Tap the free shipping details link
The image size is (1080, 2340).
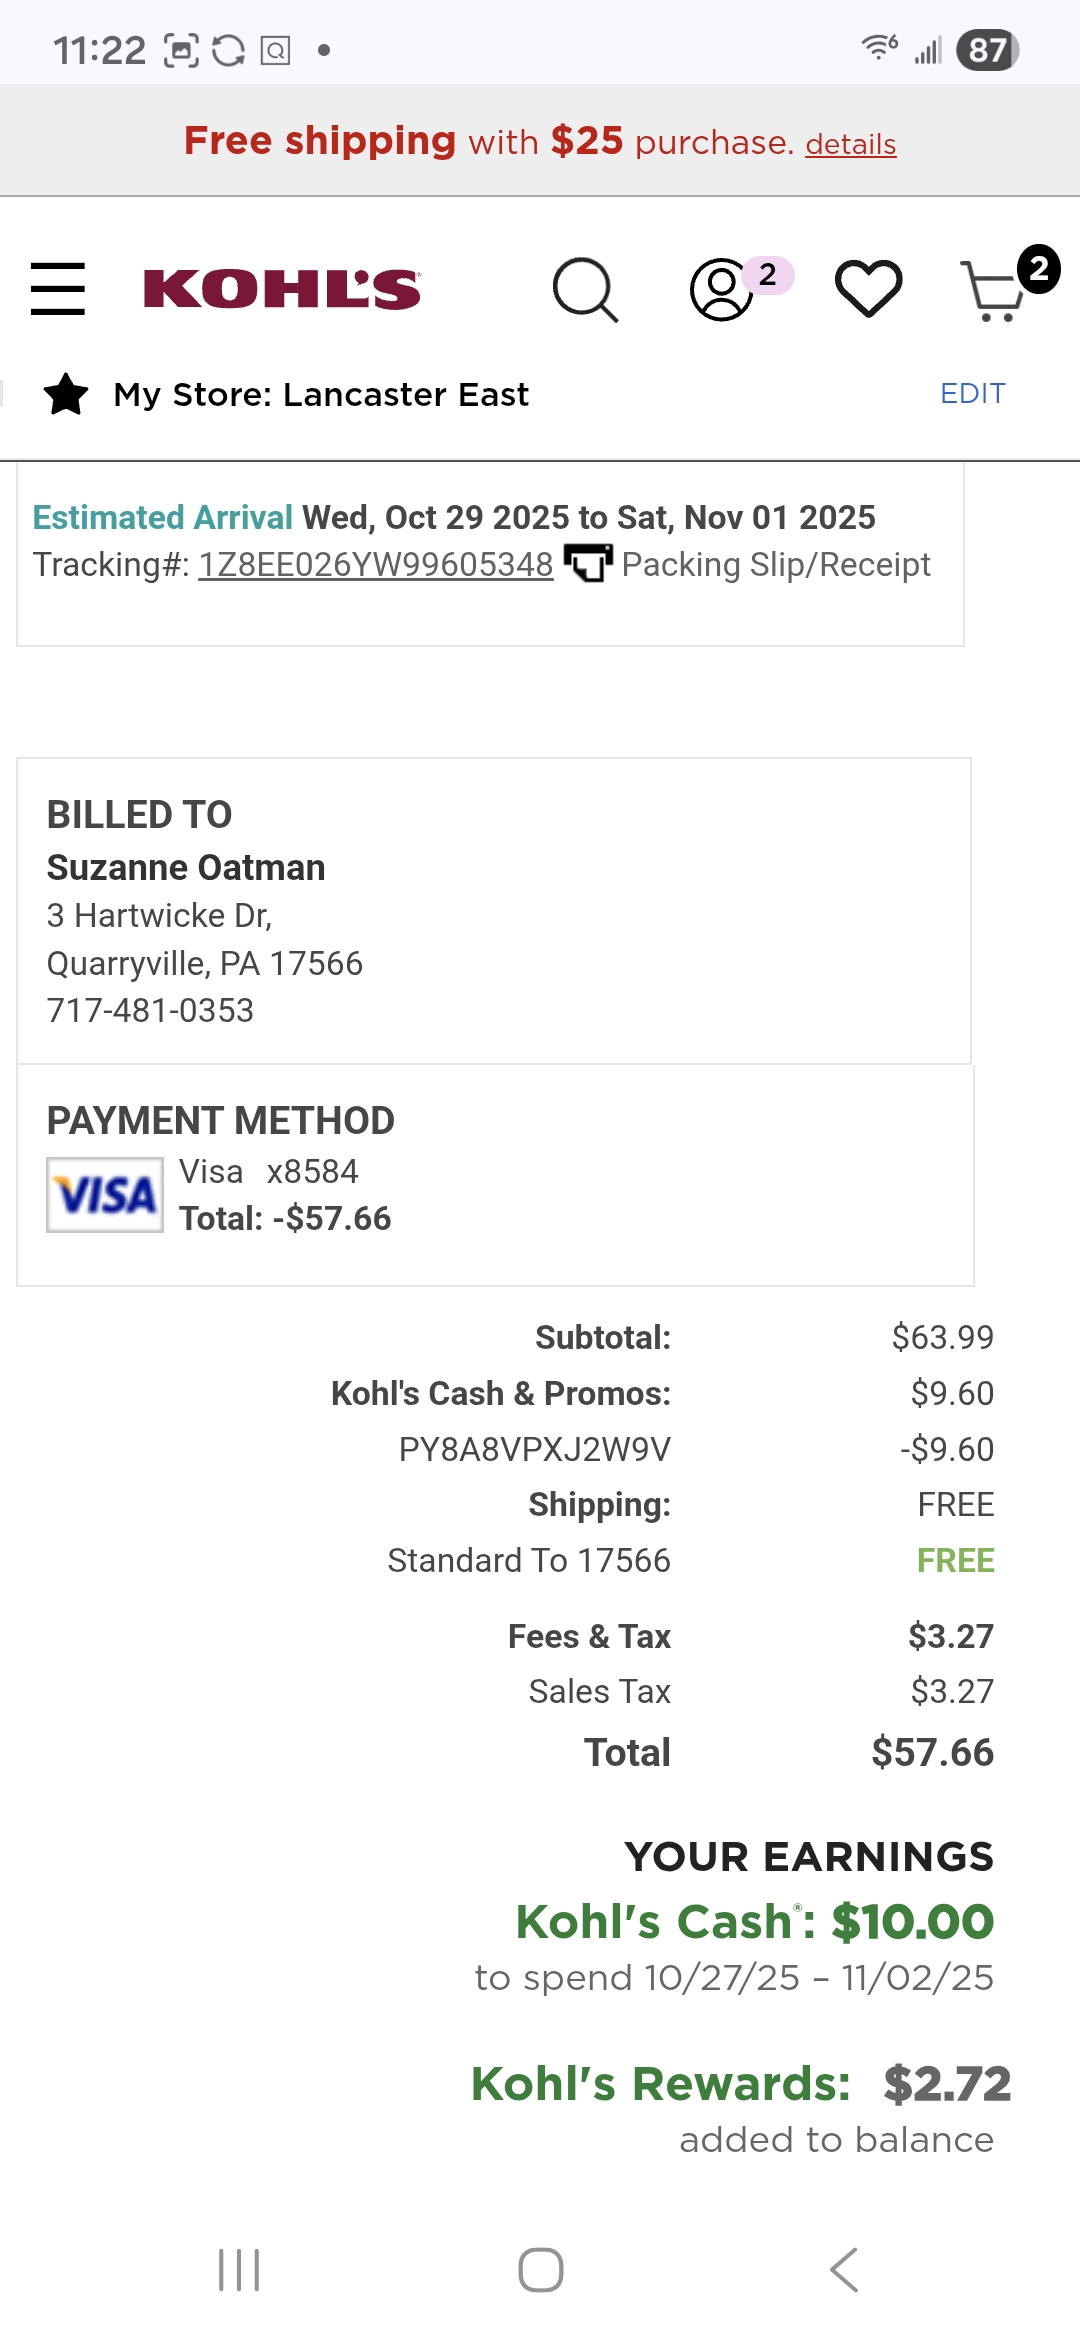click(851, 144)
